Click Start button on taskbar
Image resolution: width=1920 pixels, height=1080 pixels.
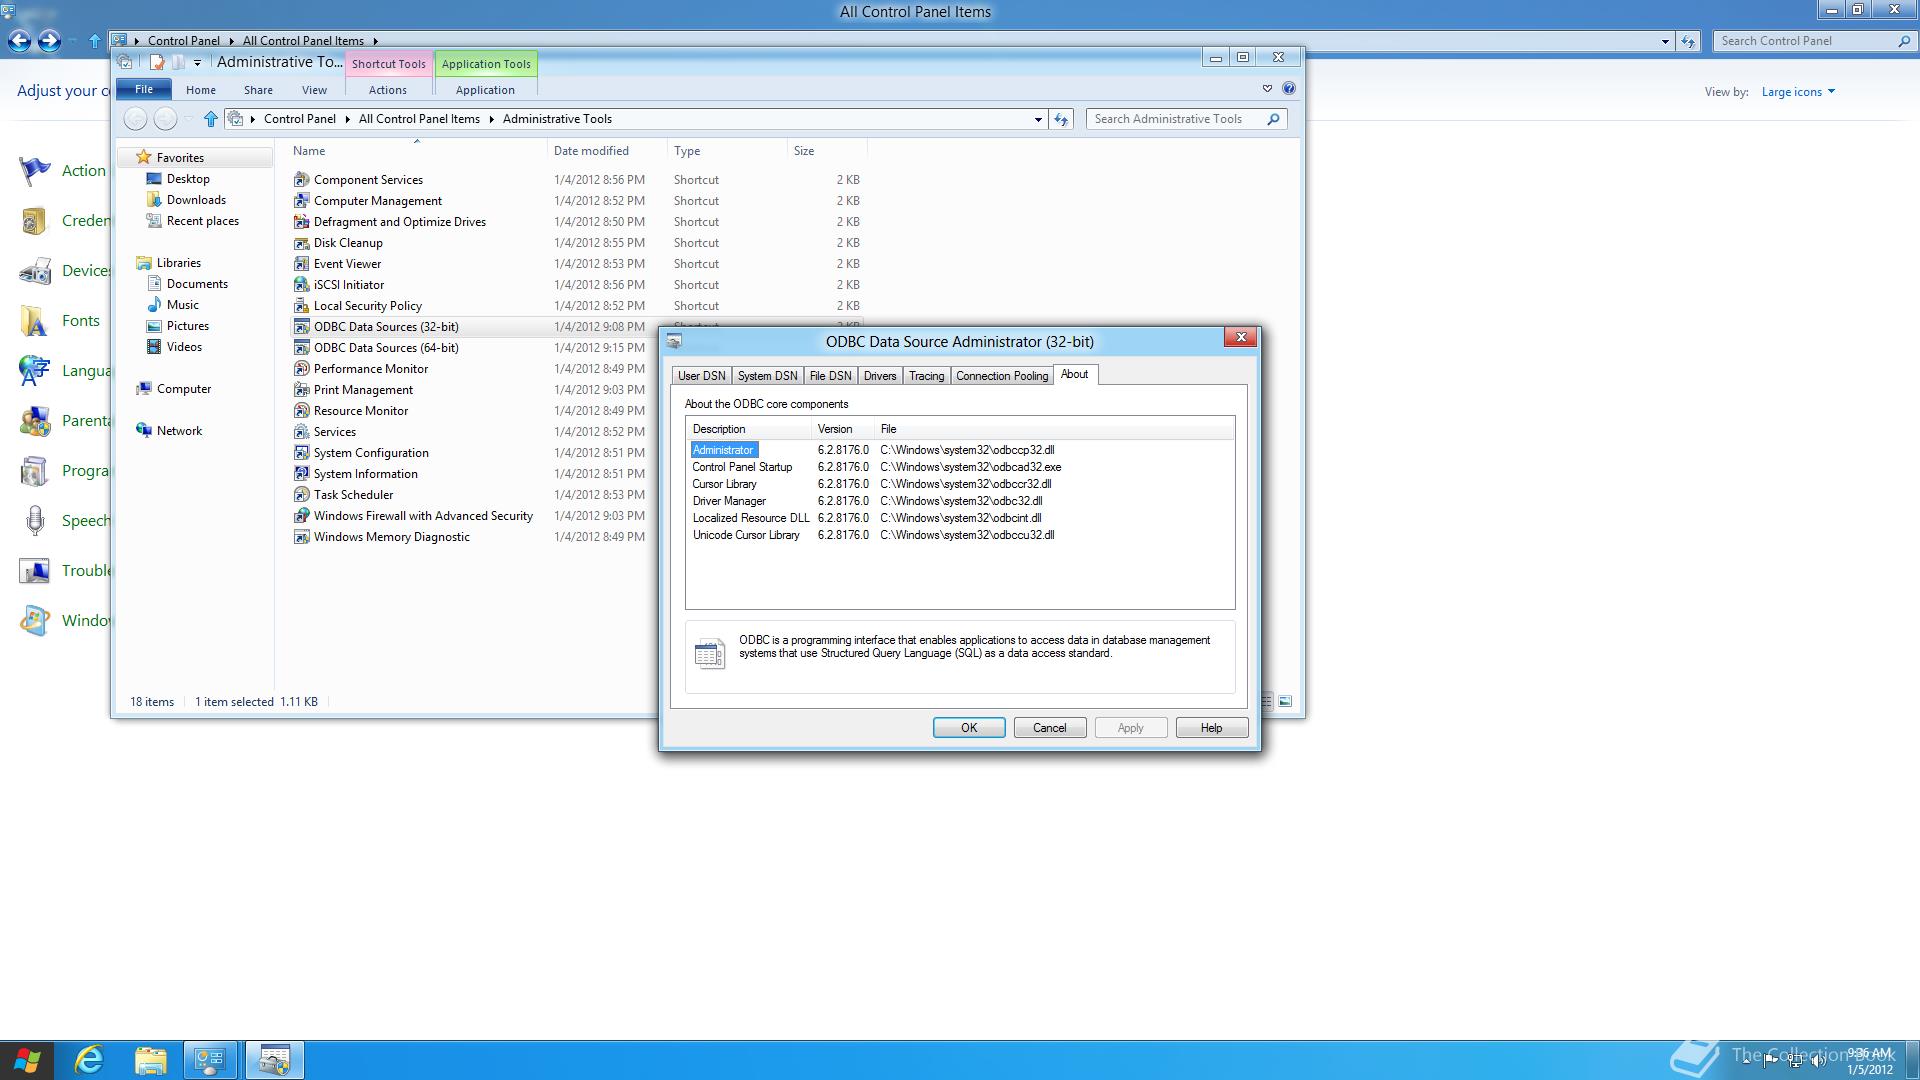click(x=27, y=1060)
